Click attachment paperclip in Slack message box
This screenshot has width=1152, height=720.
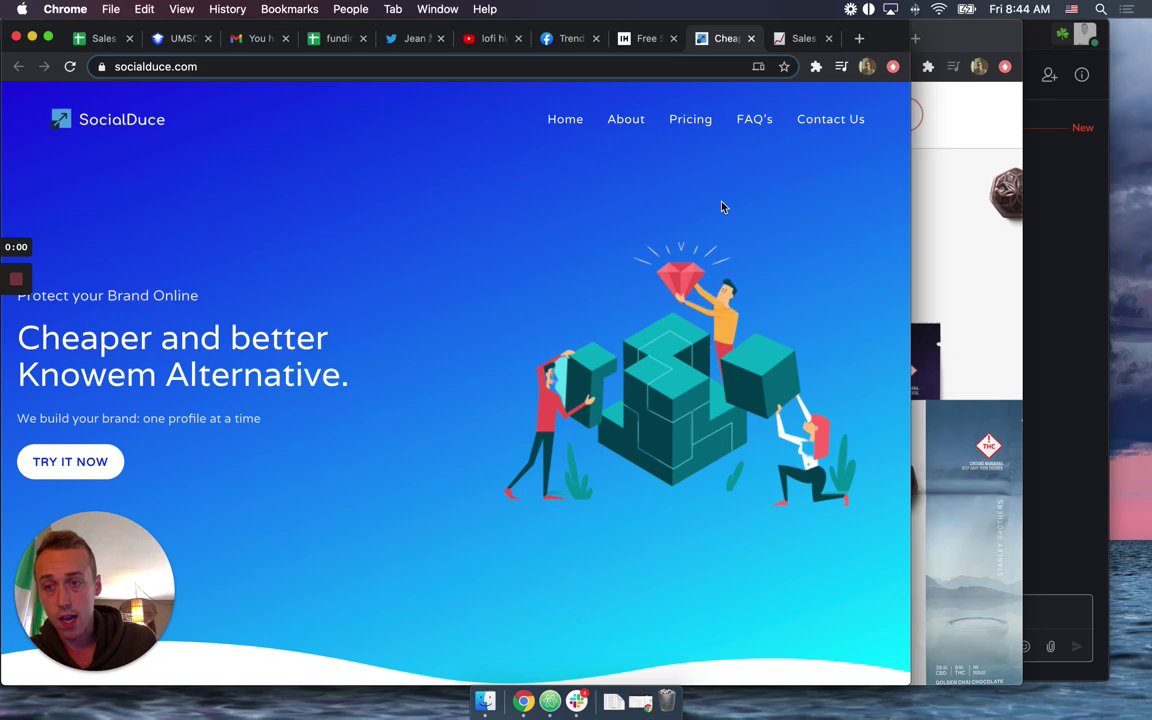pyautogui.click(x=1051, y=647)
